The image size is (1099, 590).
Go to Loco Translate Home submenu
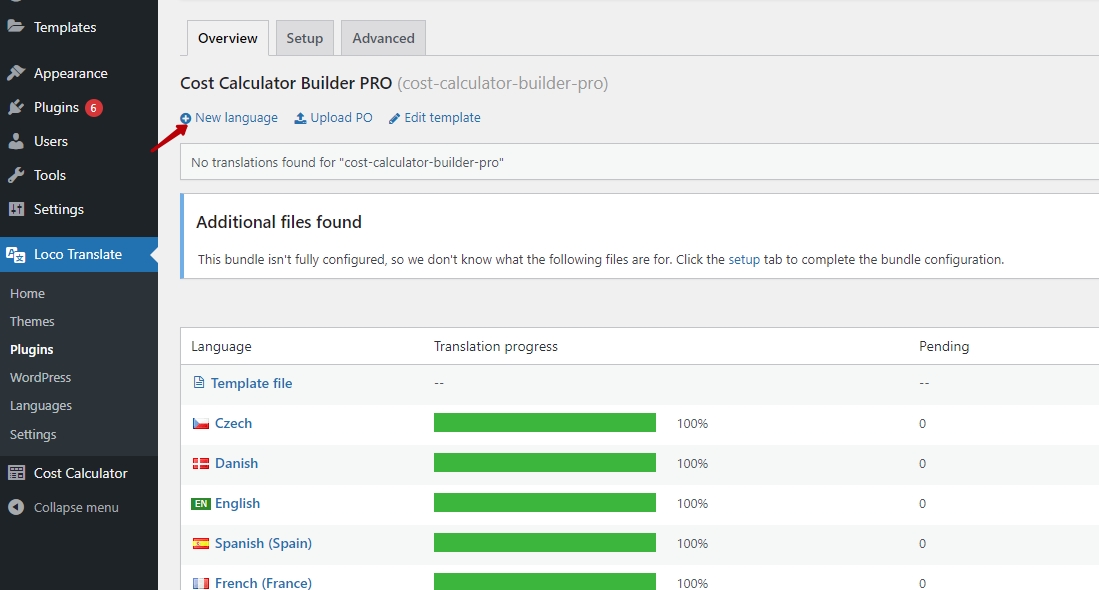pos(27,294)
